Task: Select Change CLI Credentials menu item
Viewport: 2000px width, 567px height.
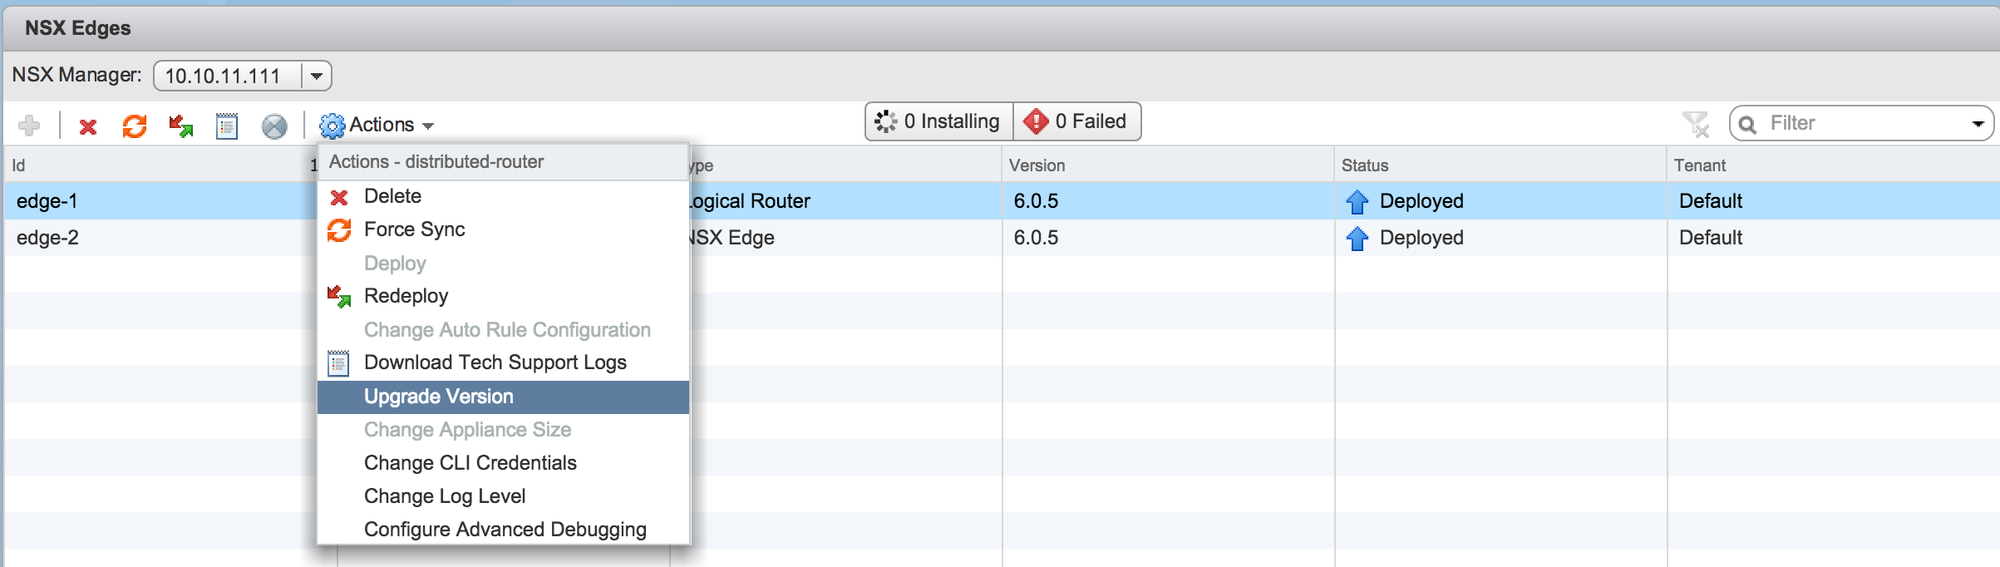Action: pyautogui.click(x=503, y=463)
